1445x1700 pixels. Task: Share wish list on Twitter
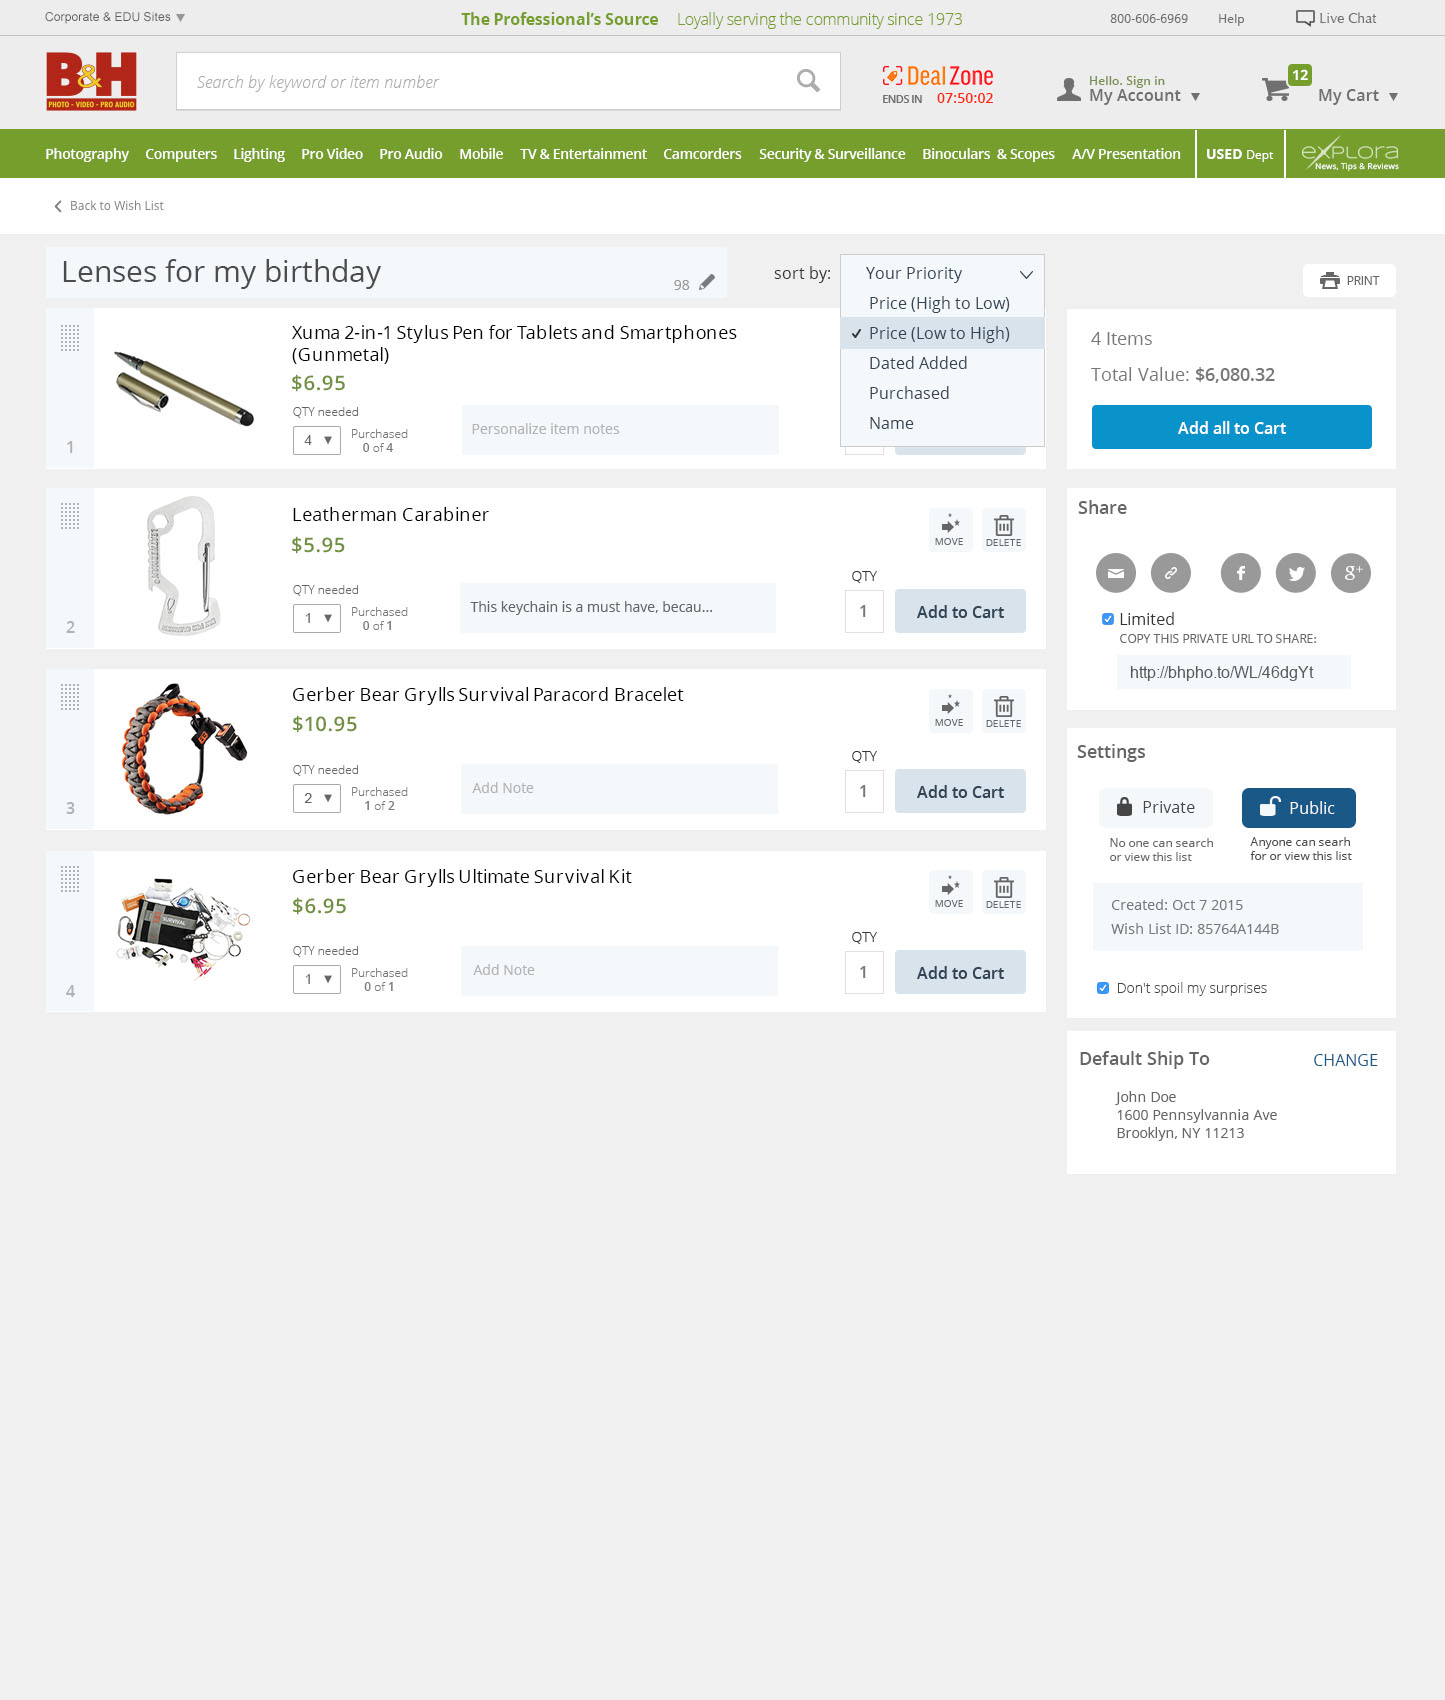pos(1296,573)
